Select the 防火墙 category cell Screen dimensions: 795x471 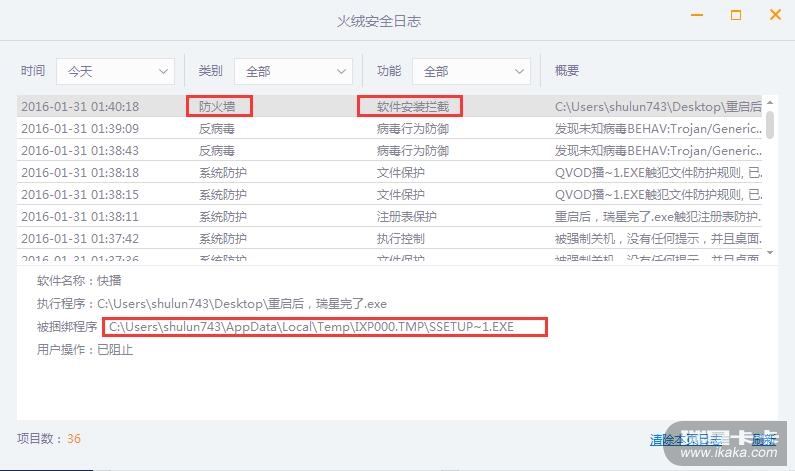coord(217,106)
